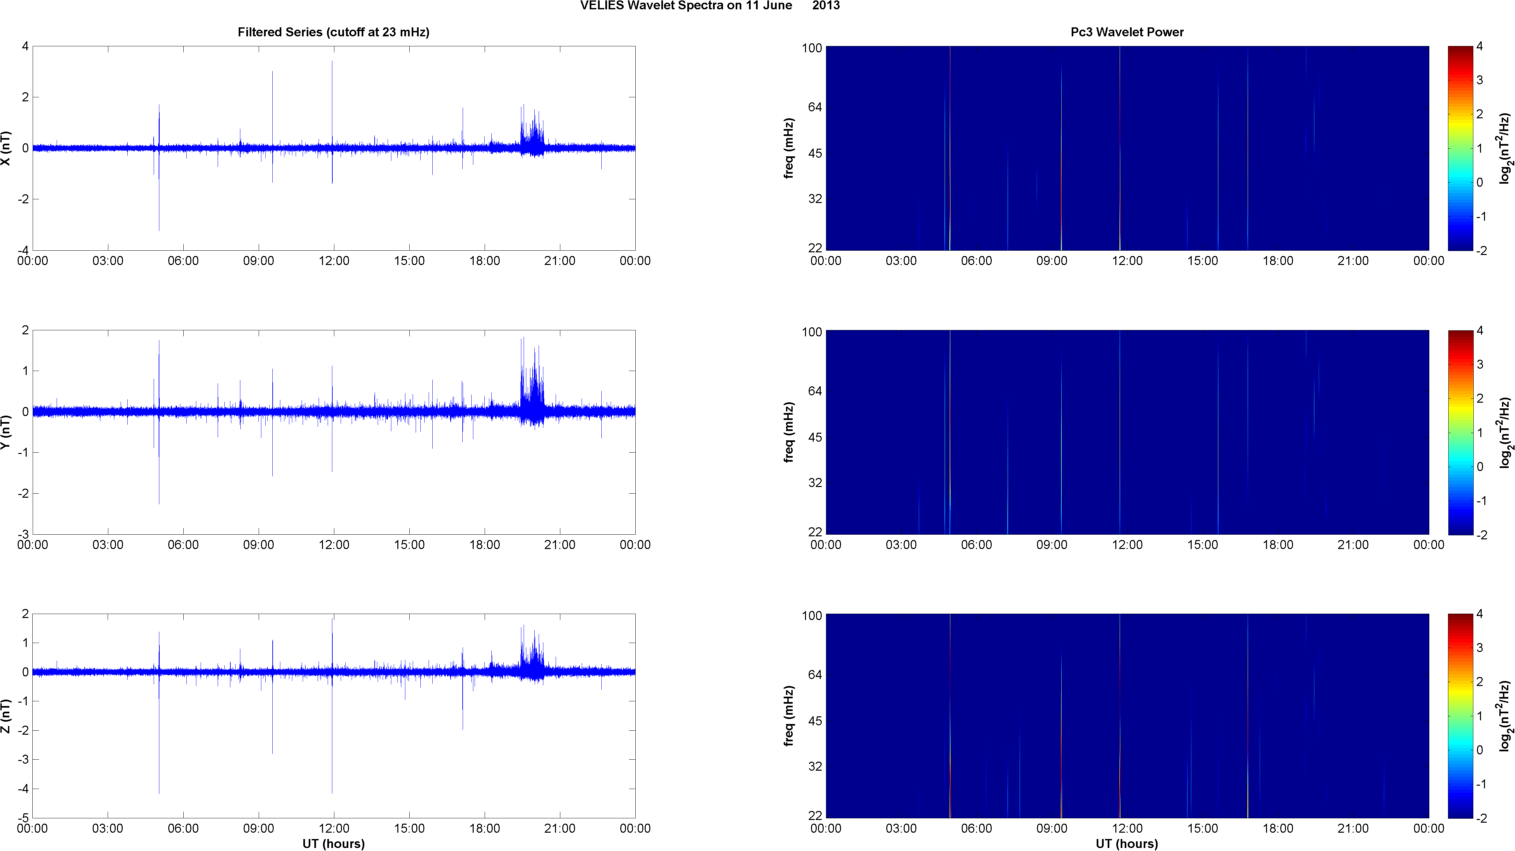The width and height of the screenshot is (1515, 851).
Task: Click the '4' tick of the top colorbar
Action: 1480,47
